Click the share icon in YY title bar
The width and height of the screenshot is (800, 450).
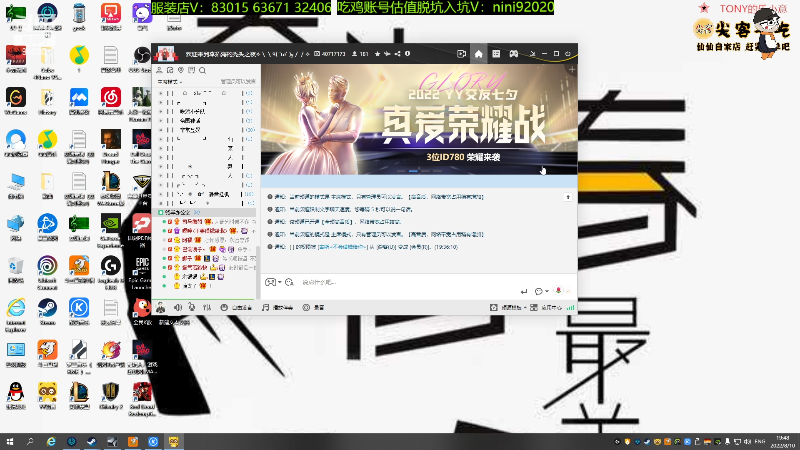(397, 54)
